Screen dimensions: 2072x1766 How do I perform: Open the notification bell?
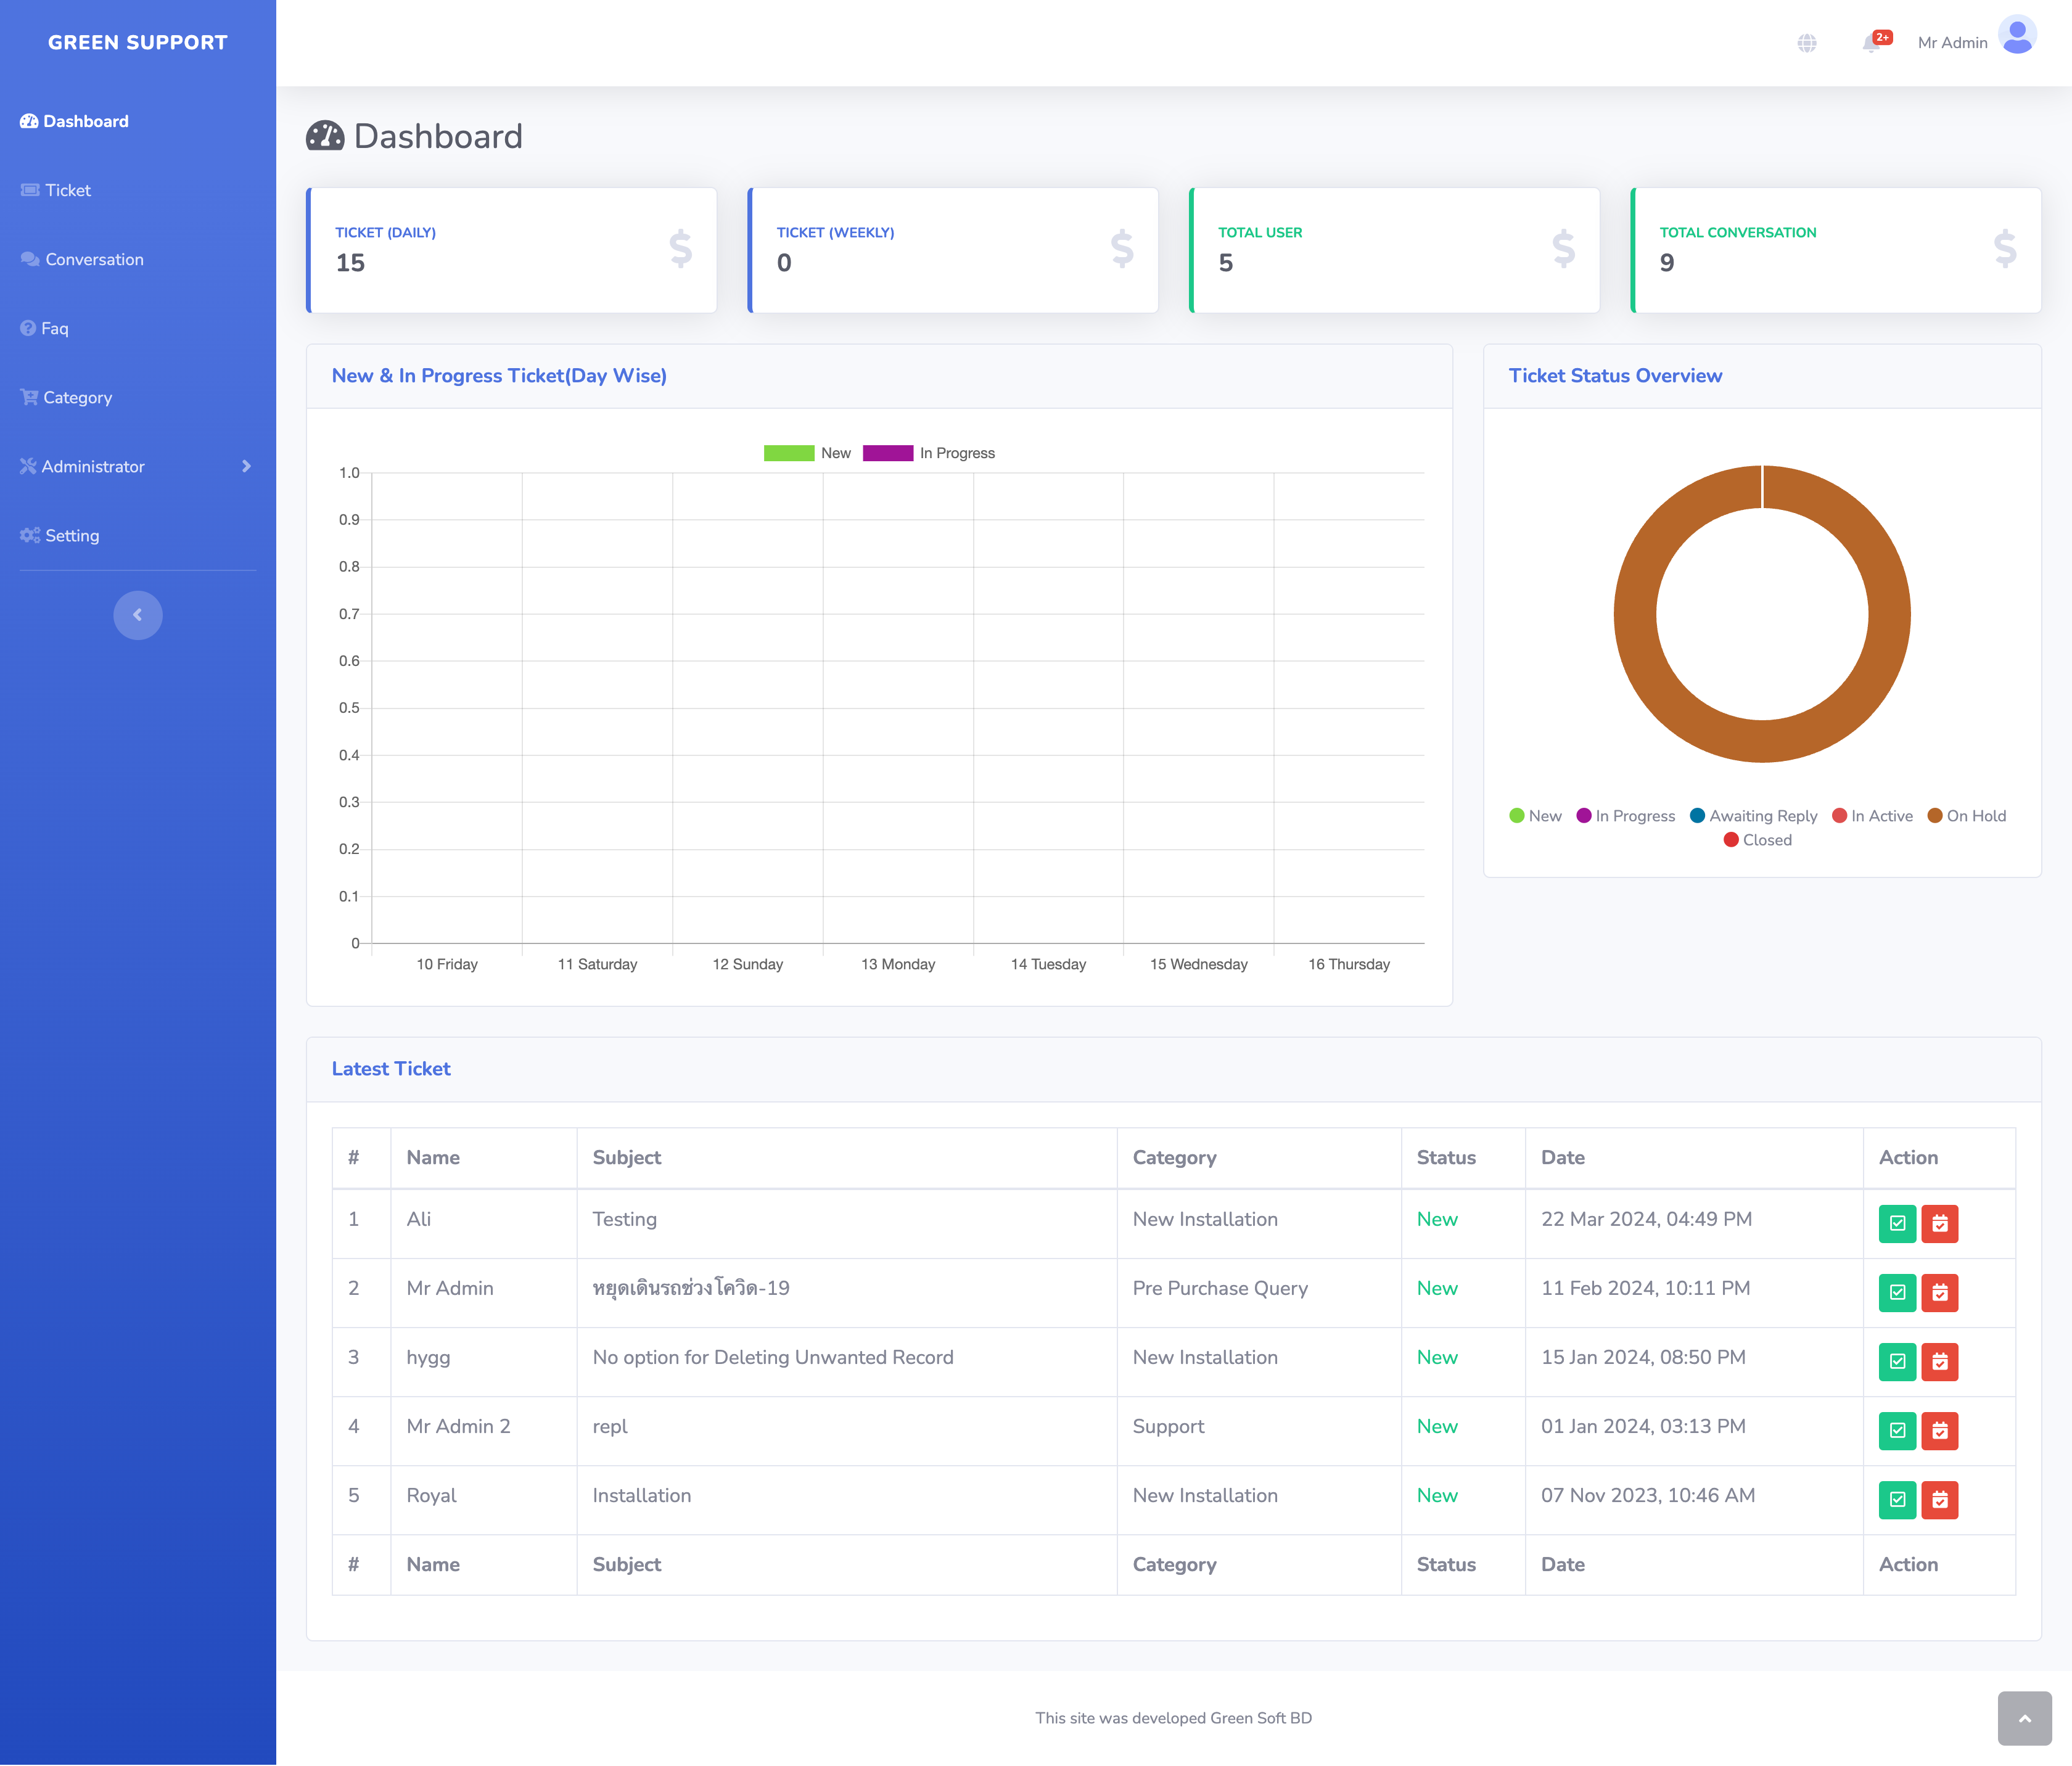tap(1871, 43)
